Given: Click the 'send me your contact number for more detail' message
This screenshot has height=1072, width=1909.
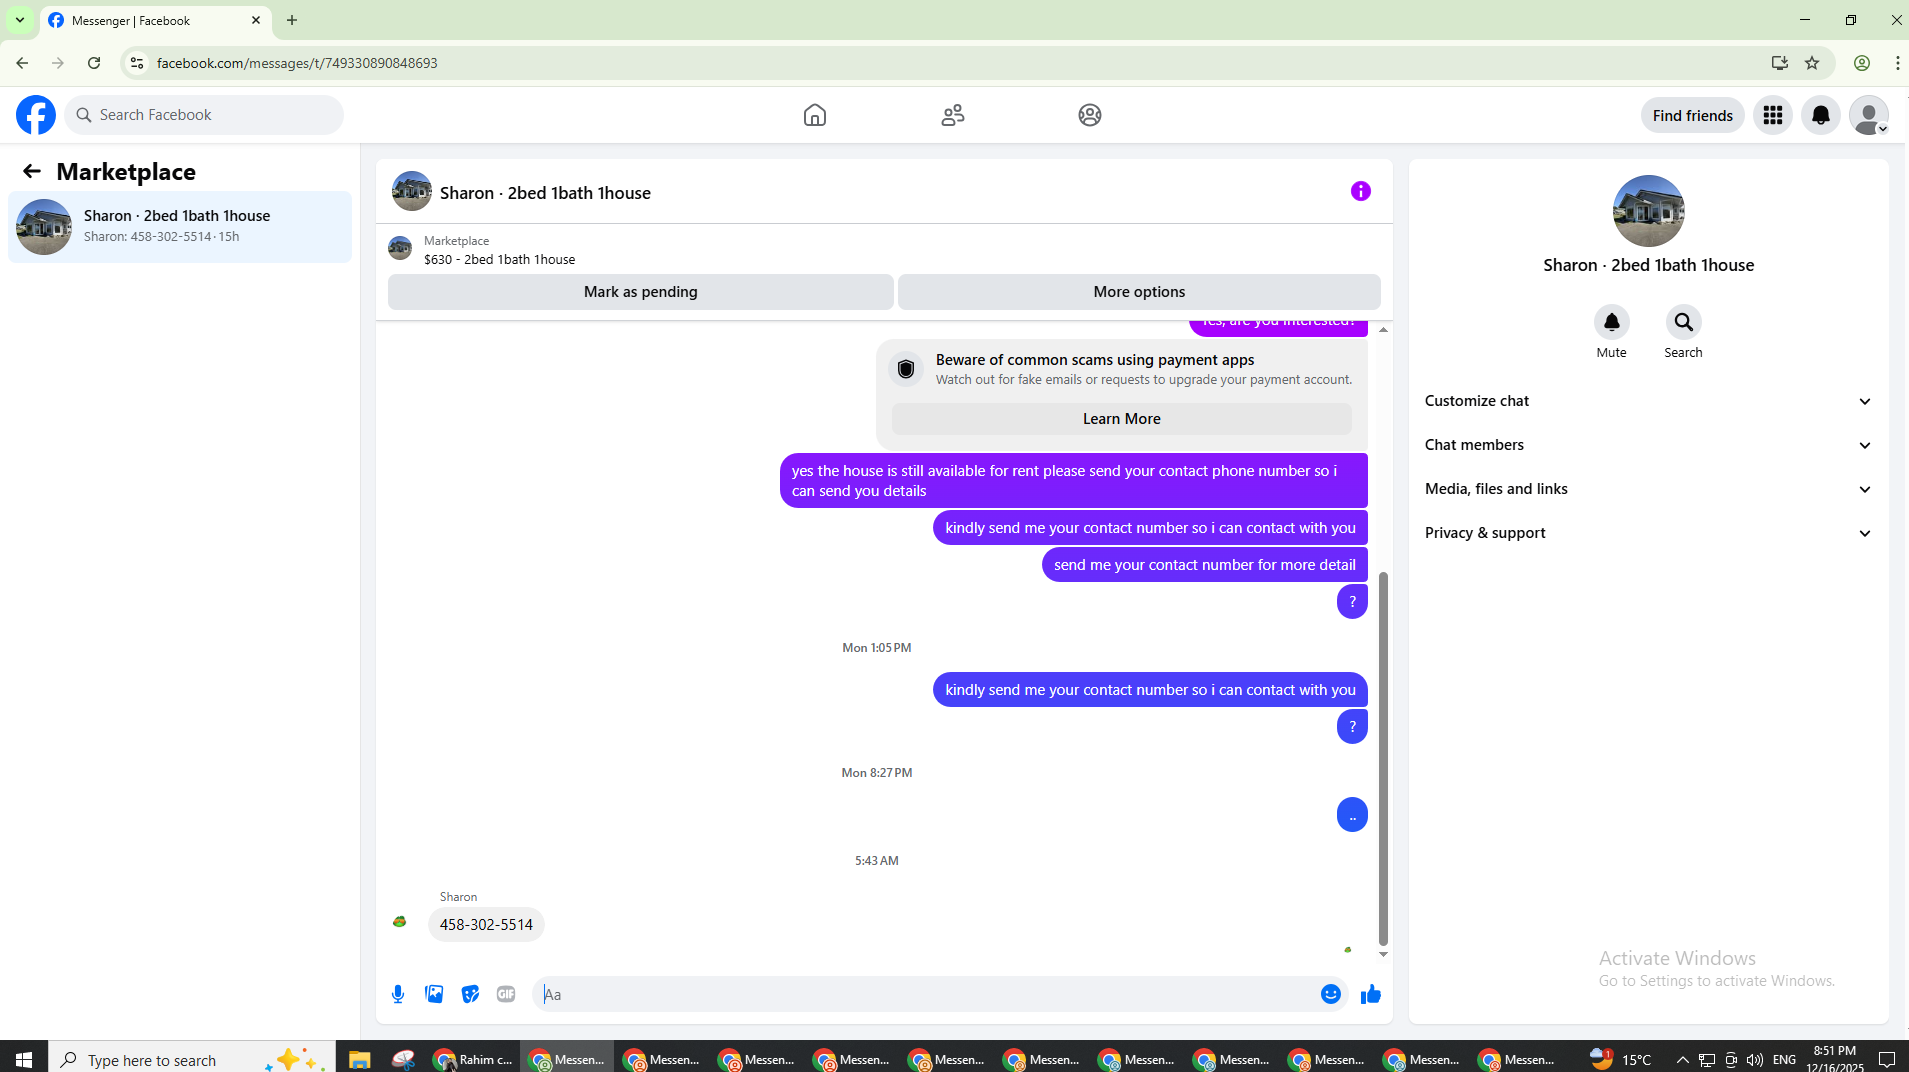Looking at the screenshot, I should 1204,565.
